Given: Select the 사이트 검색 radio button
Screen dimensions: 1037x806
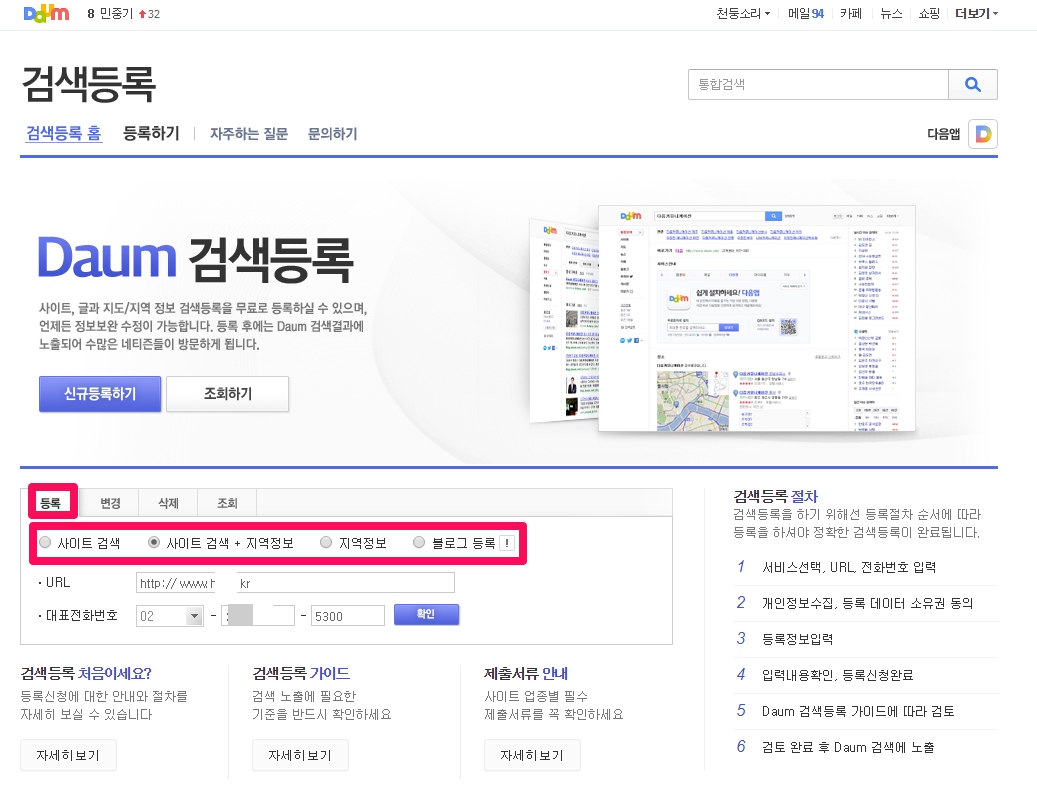Looking at the screenshot, I should pyautogui.click(x=45, y=543).
